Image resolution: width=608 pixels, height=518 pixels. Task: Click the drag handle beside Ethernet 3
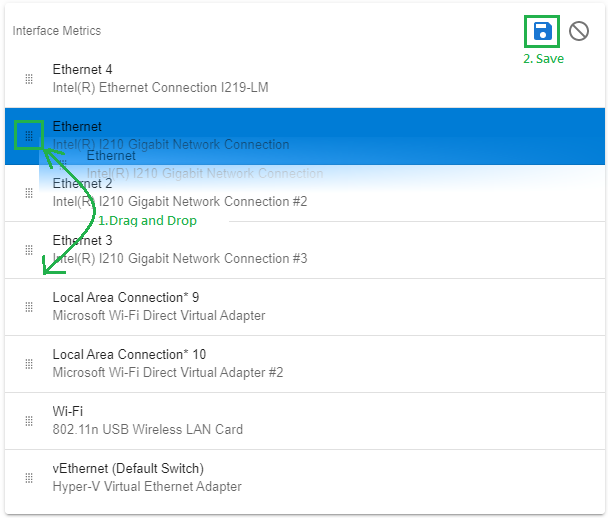[29, 250]
